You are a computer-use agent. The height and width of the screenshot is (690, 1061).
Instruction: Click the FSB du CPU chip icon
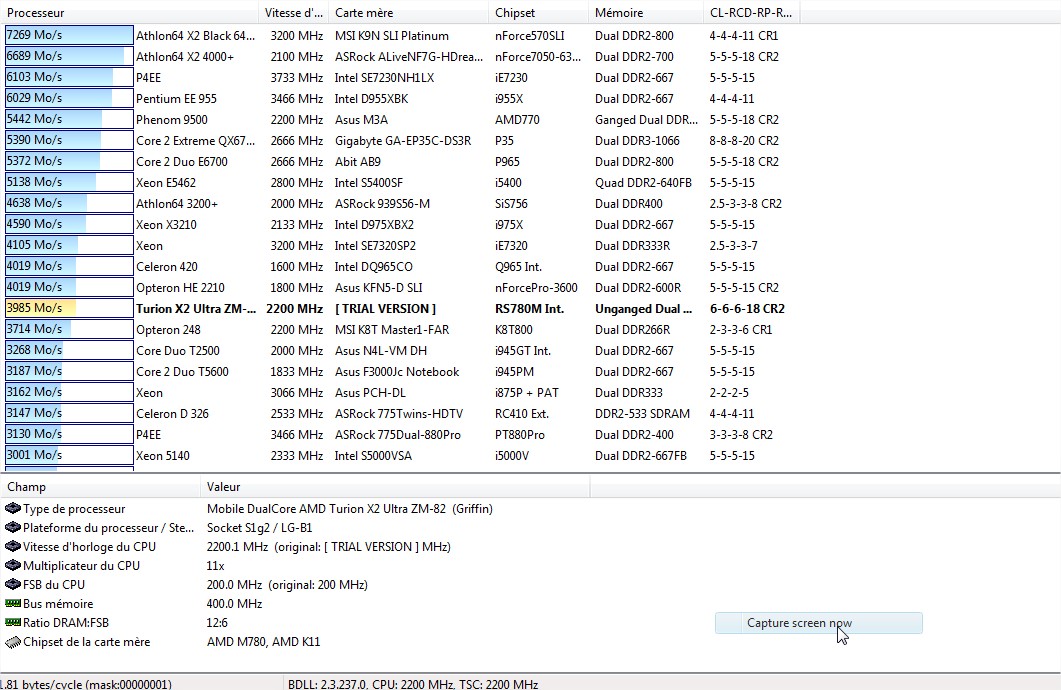point(12,584)
